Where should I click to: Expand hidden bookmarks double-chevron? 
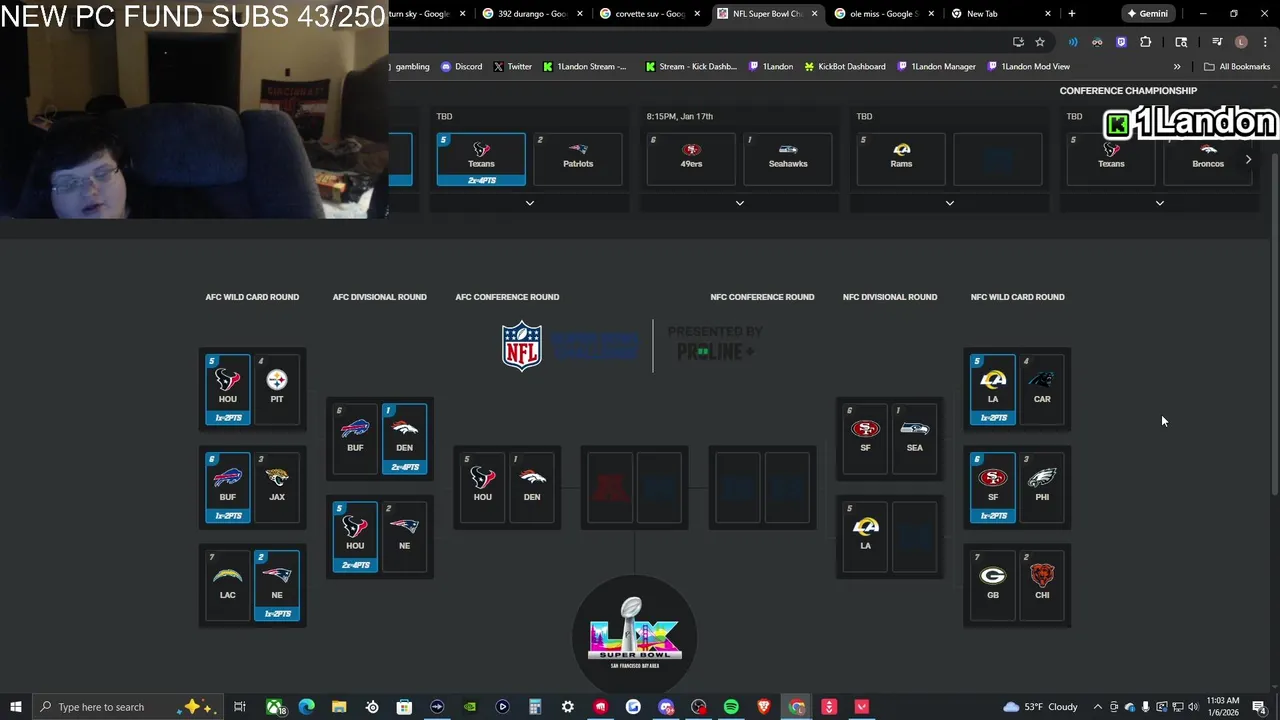point(1177,67)
